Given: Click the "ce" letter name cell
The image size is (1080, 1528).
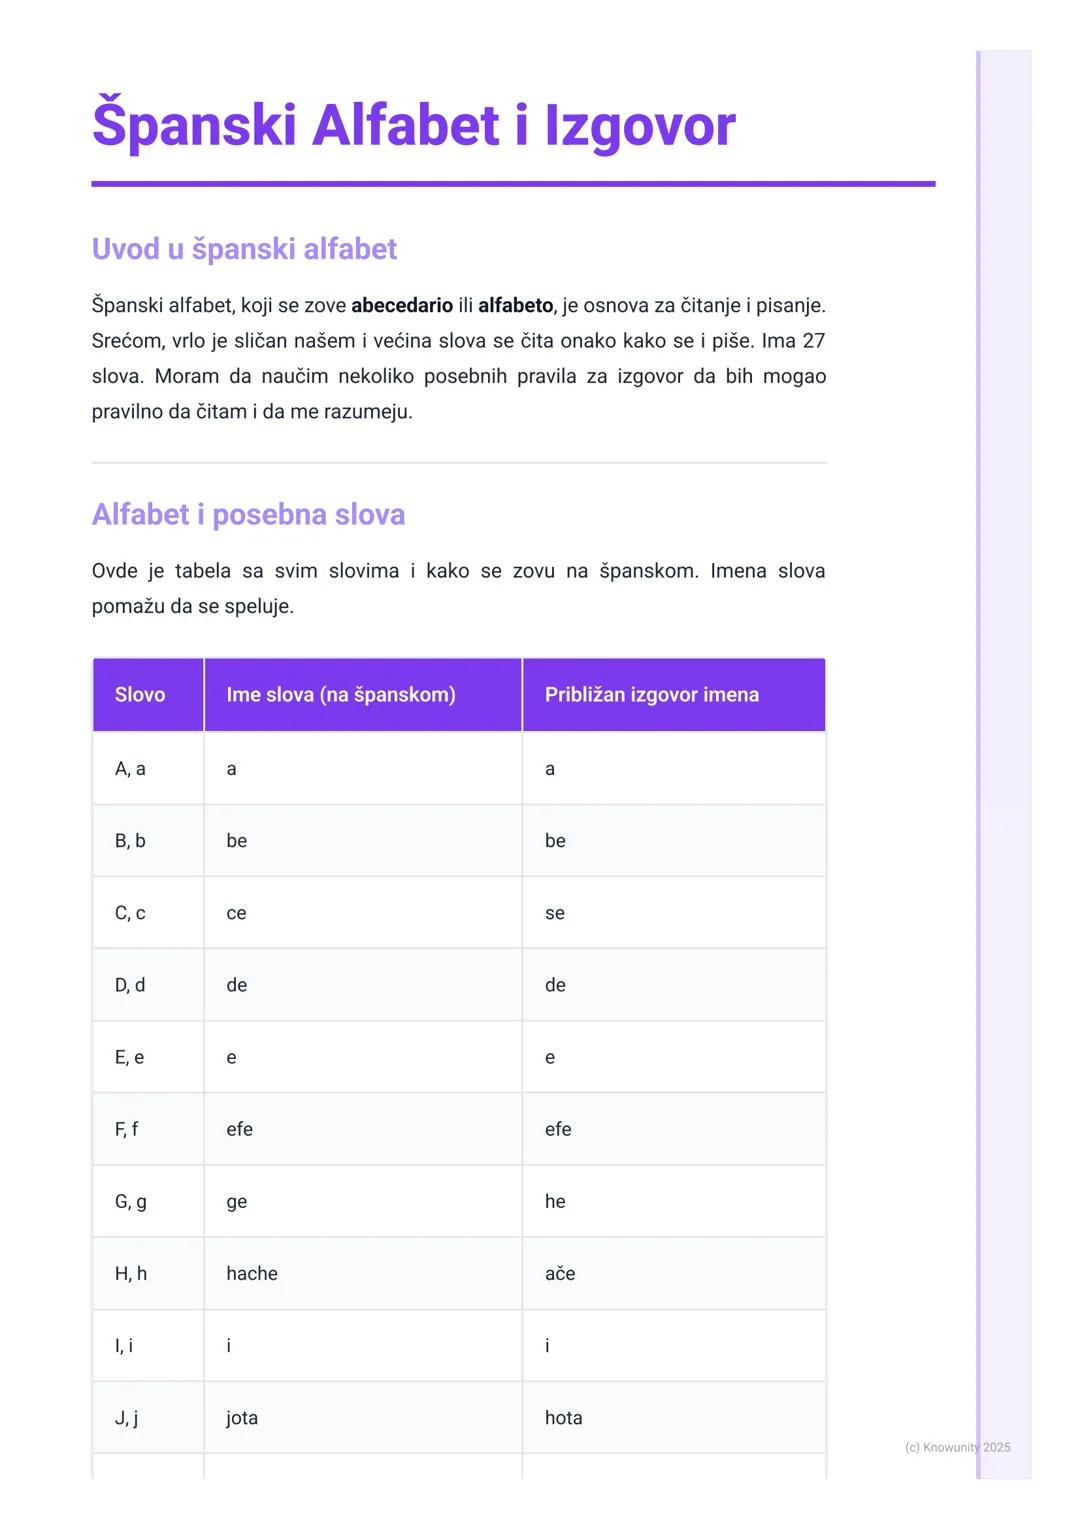Looking at the screenshot, I should tap(236, 913).
